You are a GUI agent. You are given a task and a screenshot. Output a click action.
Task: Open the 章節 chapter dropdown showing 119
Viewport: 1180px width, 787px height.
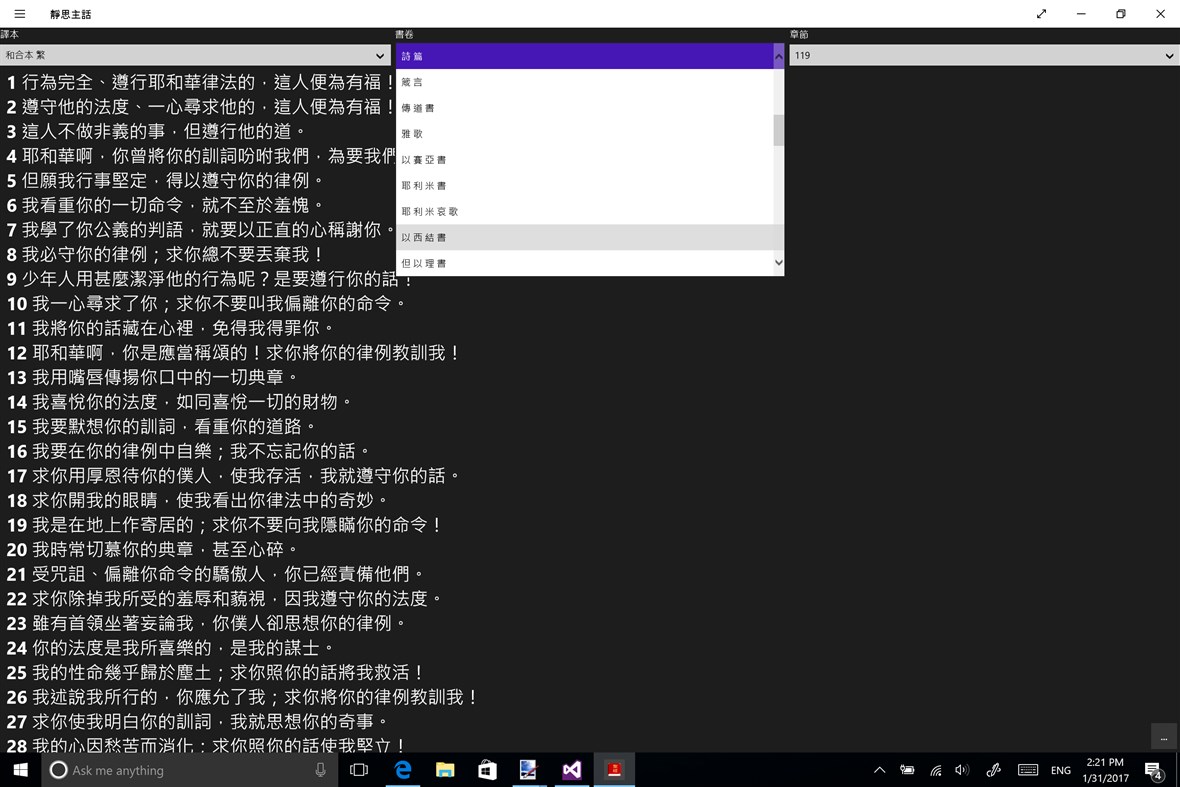pos(981,56)
